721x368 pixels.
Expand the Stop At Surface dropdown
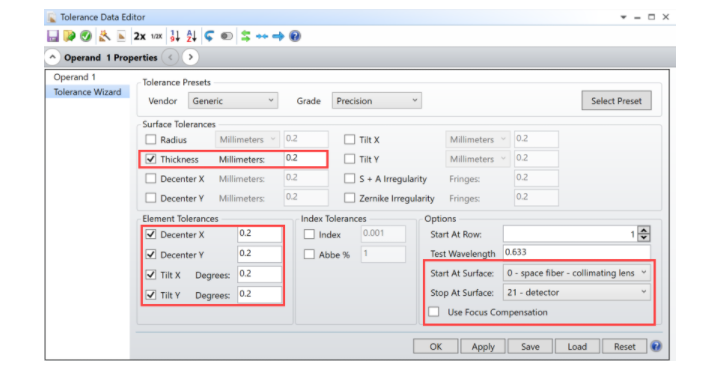(x=577, y=293)
